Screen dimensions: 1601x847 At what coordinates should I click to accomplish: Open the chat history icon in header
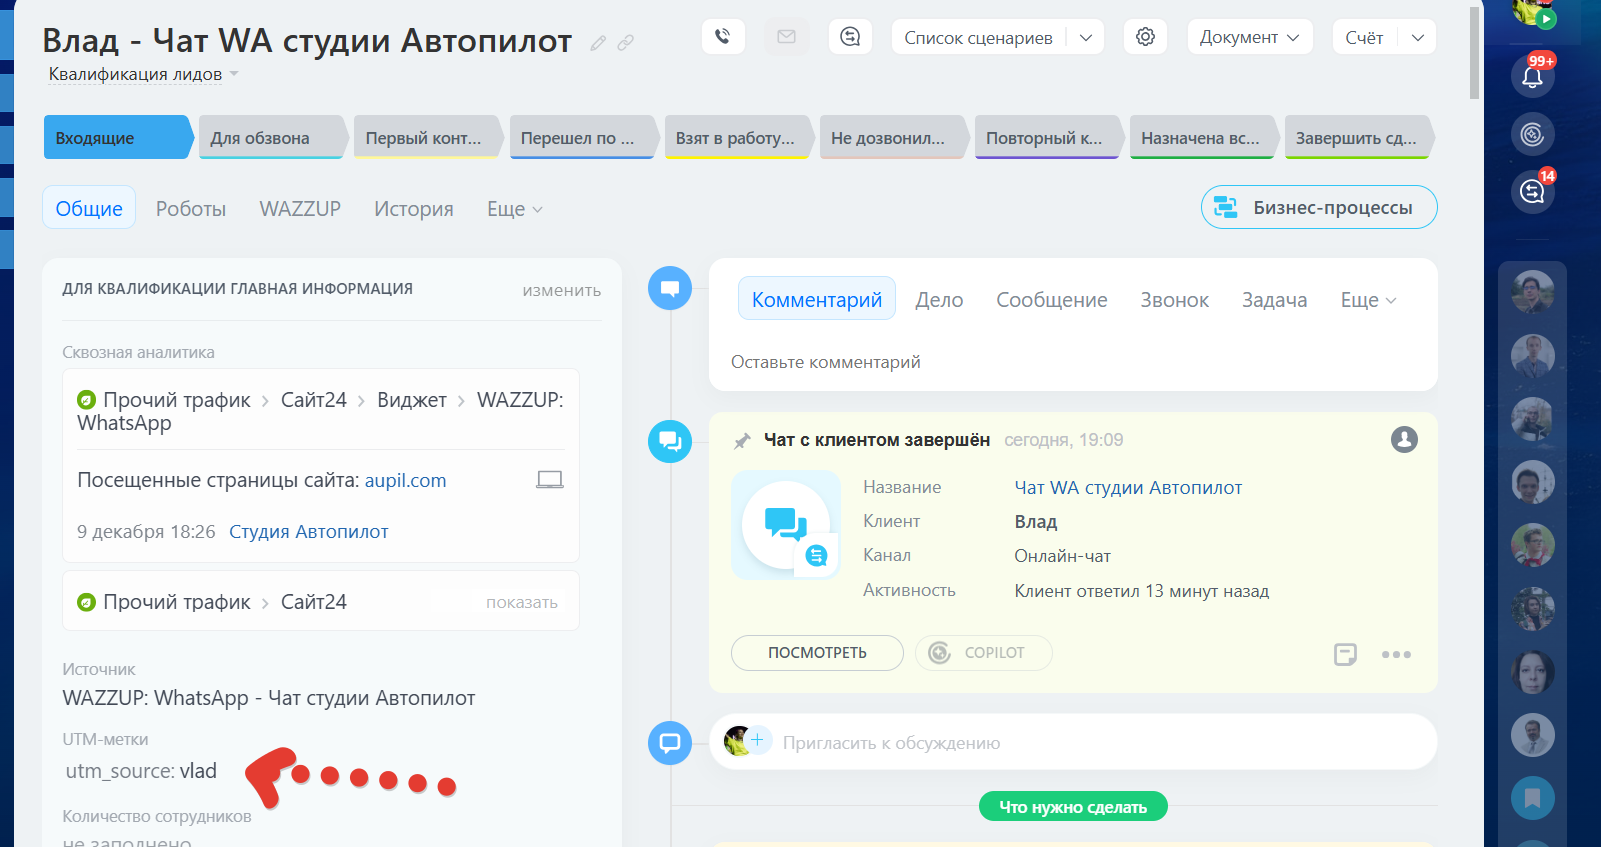pos(850,37)
